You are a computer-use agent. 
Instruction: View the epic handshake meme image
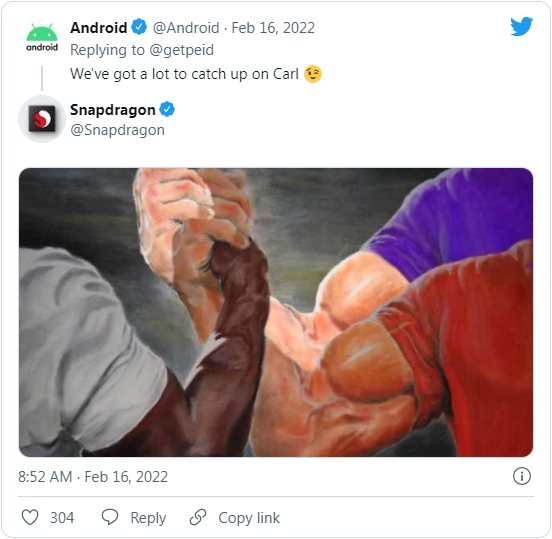[276, 312]
